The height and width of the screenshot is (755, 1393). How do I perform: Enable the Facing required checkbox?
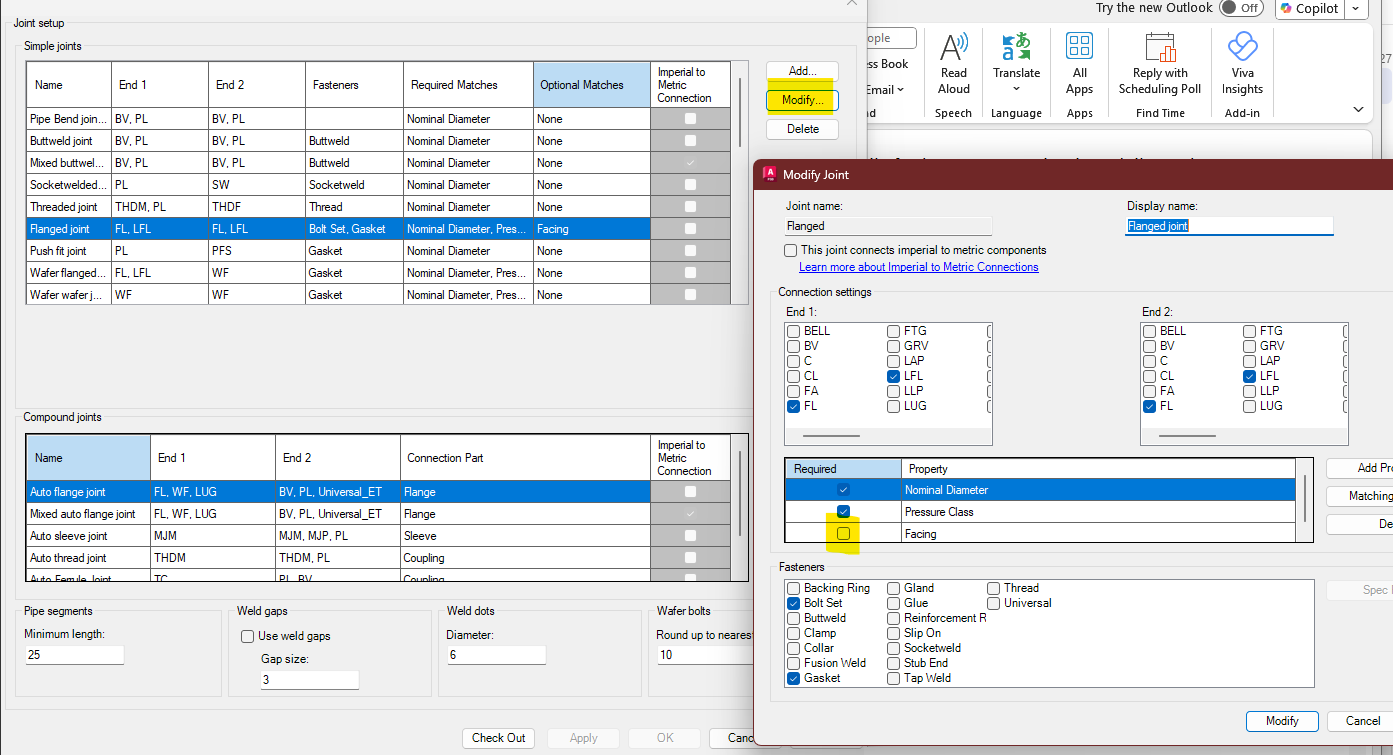pyautogui.click(x=843, y=534)
